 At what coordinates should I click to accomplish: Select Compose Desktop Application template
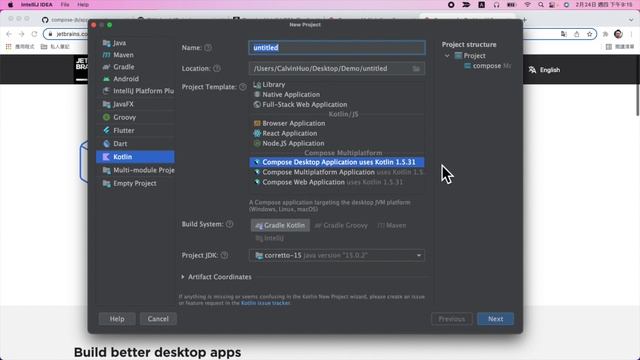337,162
